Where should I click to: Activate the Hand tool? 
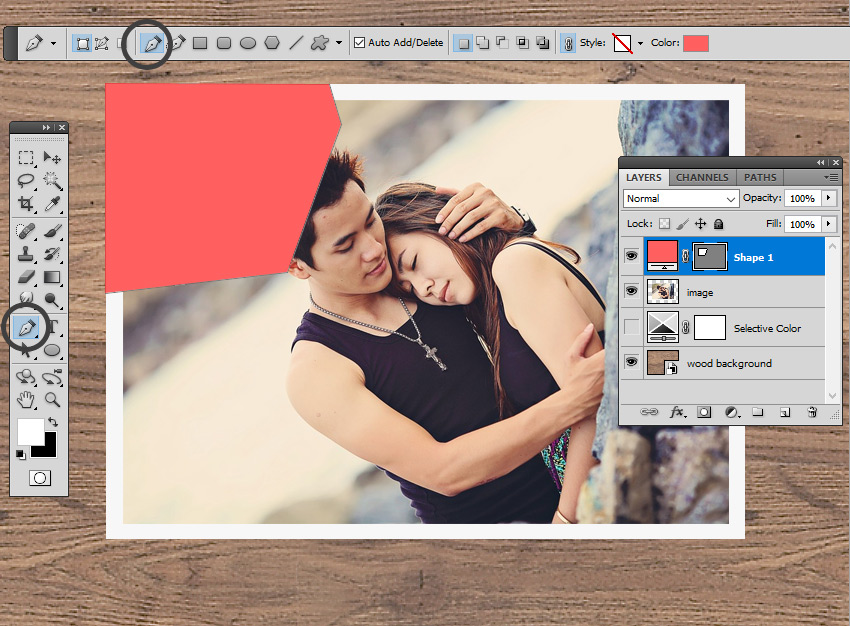point(27,399)
